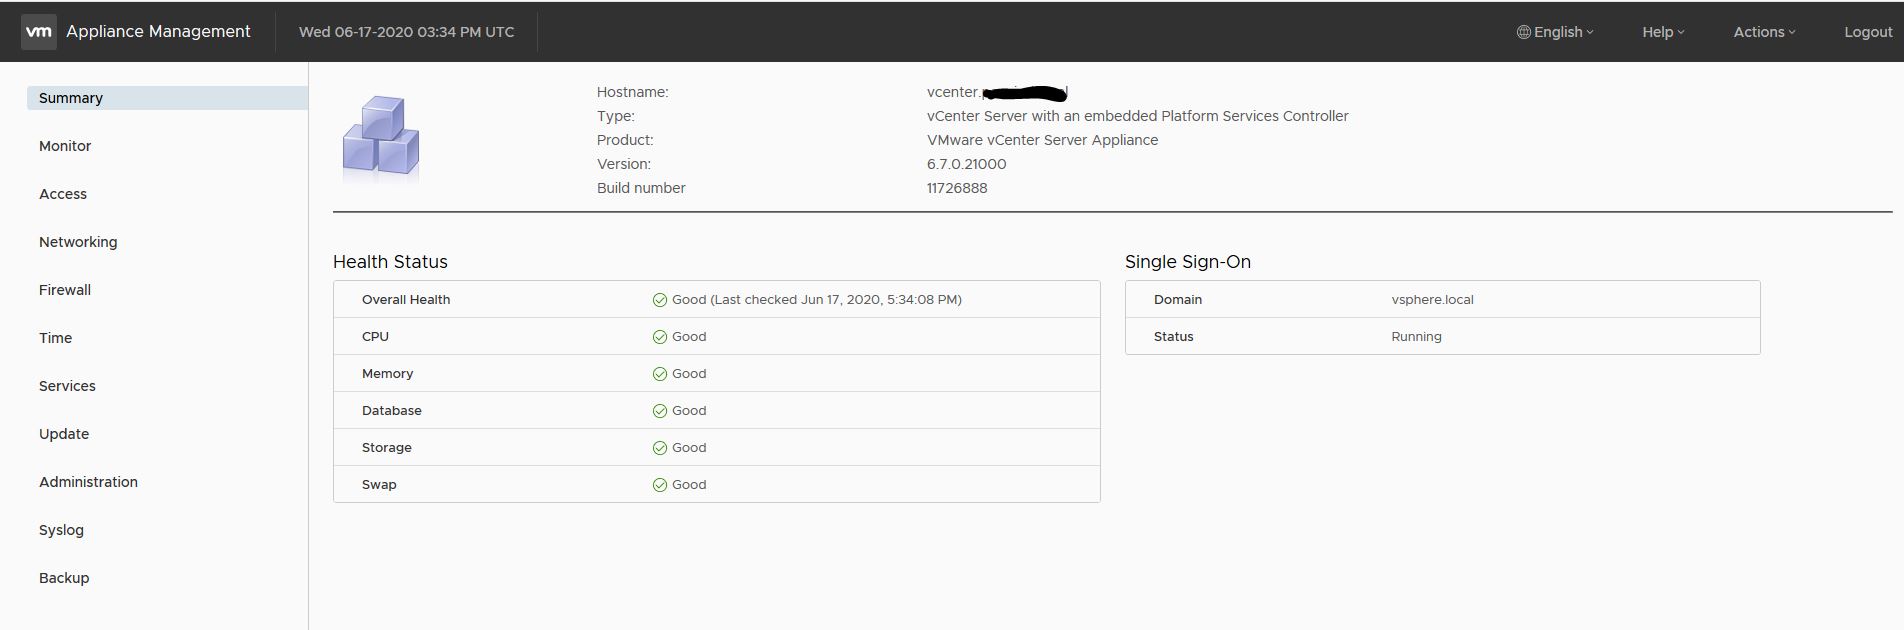Click the Version: label

tap(624, 164)
